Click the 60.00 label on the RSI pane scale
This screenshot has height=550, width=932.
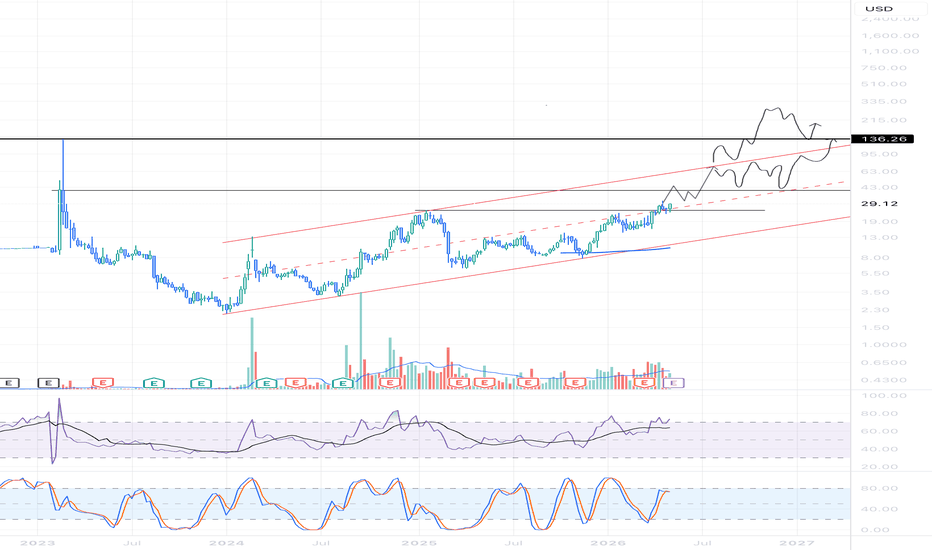pyautogui.click(x=880, y=431)
